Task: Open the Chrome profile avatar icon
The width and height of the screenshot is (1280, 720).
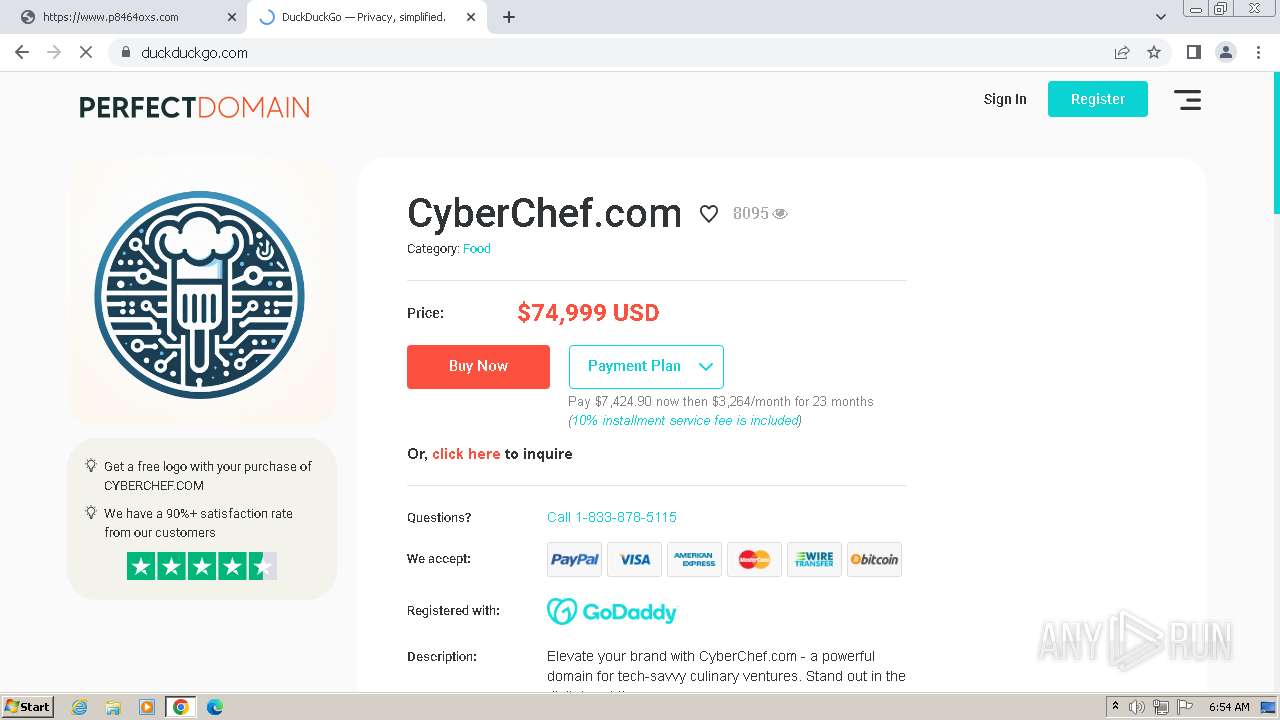Action: pos(1226,52)
